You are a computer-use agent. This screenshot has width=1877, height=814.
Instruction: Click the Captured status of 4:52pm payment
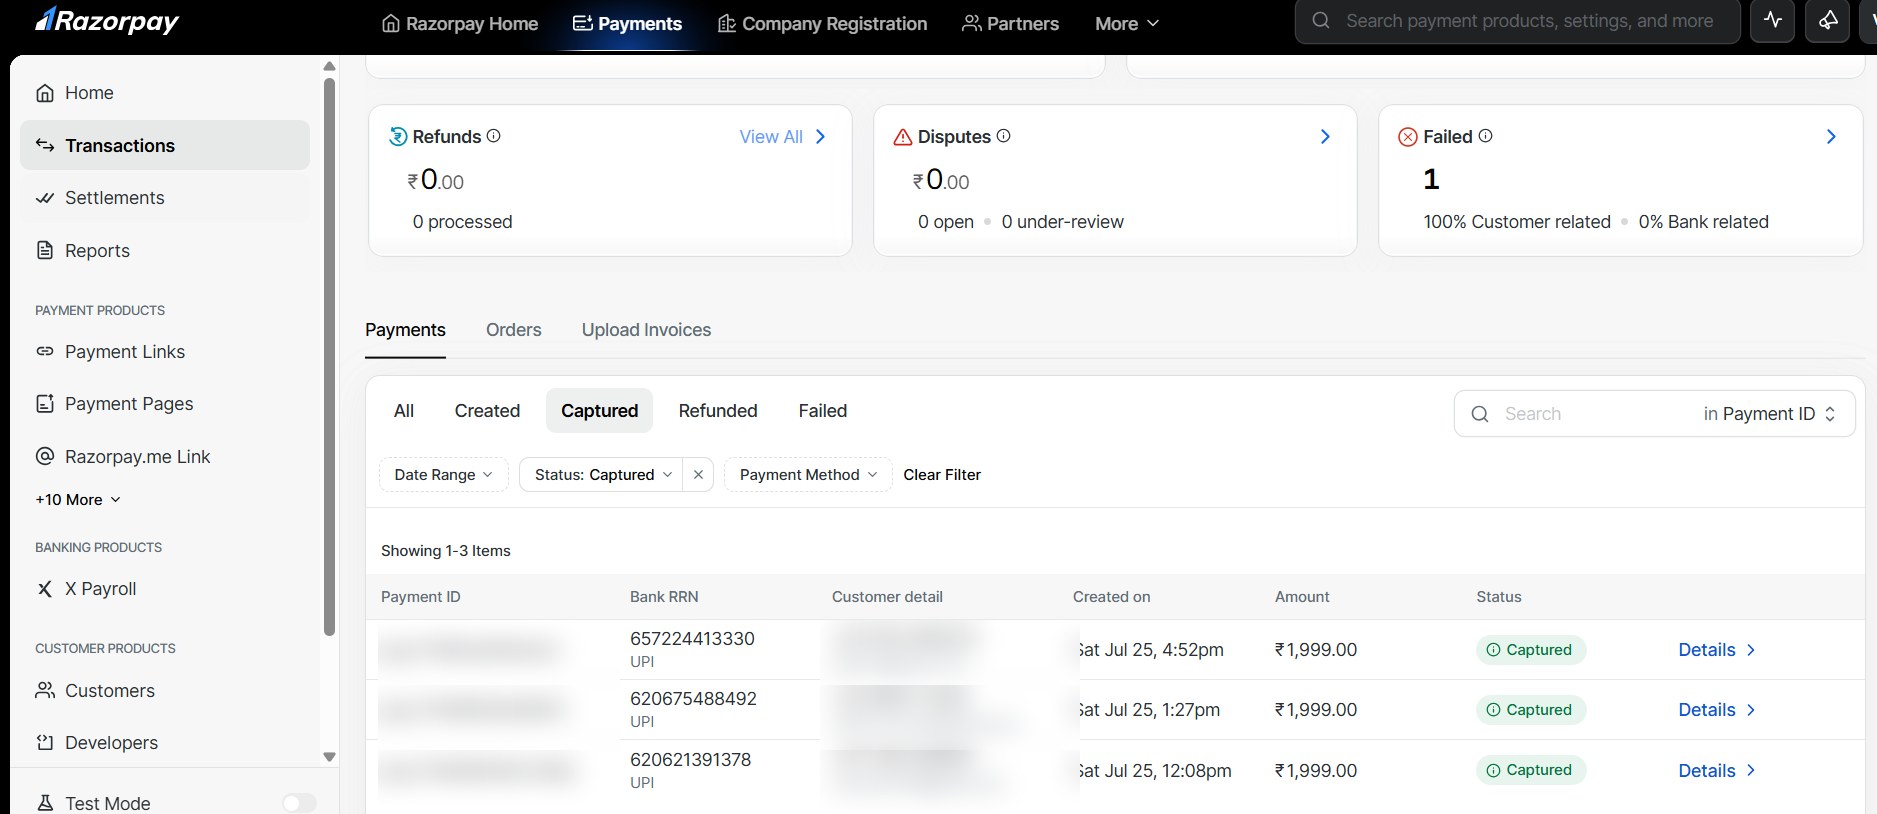pyautogui.click(x=1530, y=650)
